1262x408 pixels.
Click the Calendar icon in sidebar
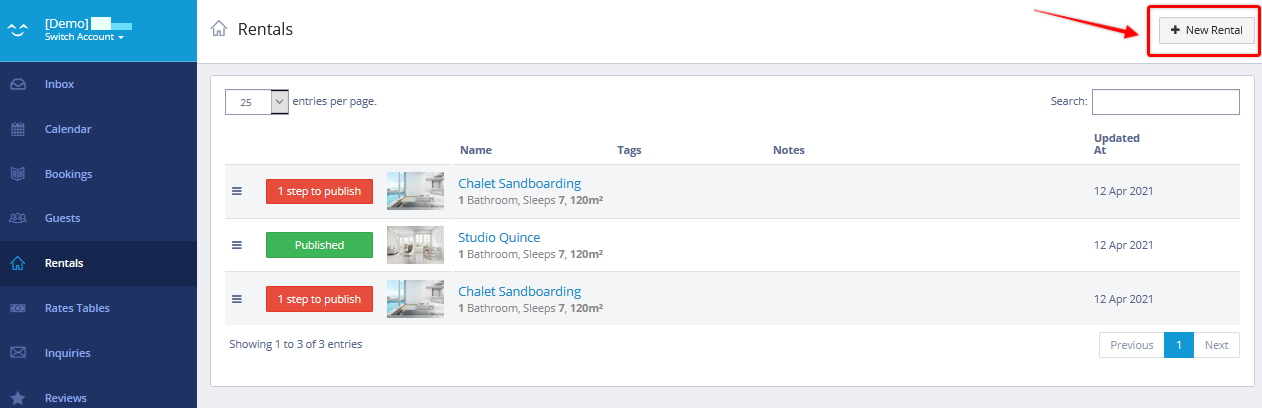pyautogui.click(x=17, y=129)
